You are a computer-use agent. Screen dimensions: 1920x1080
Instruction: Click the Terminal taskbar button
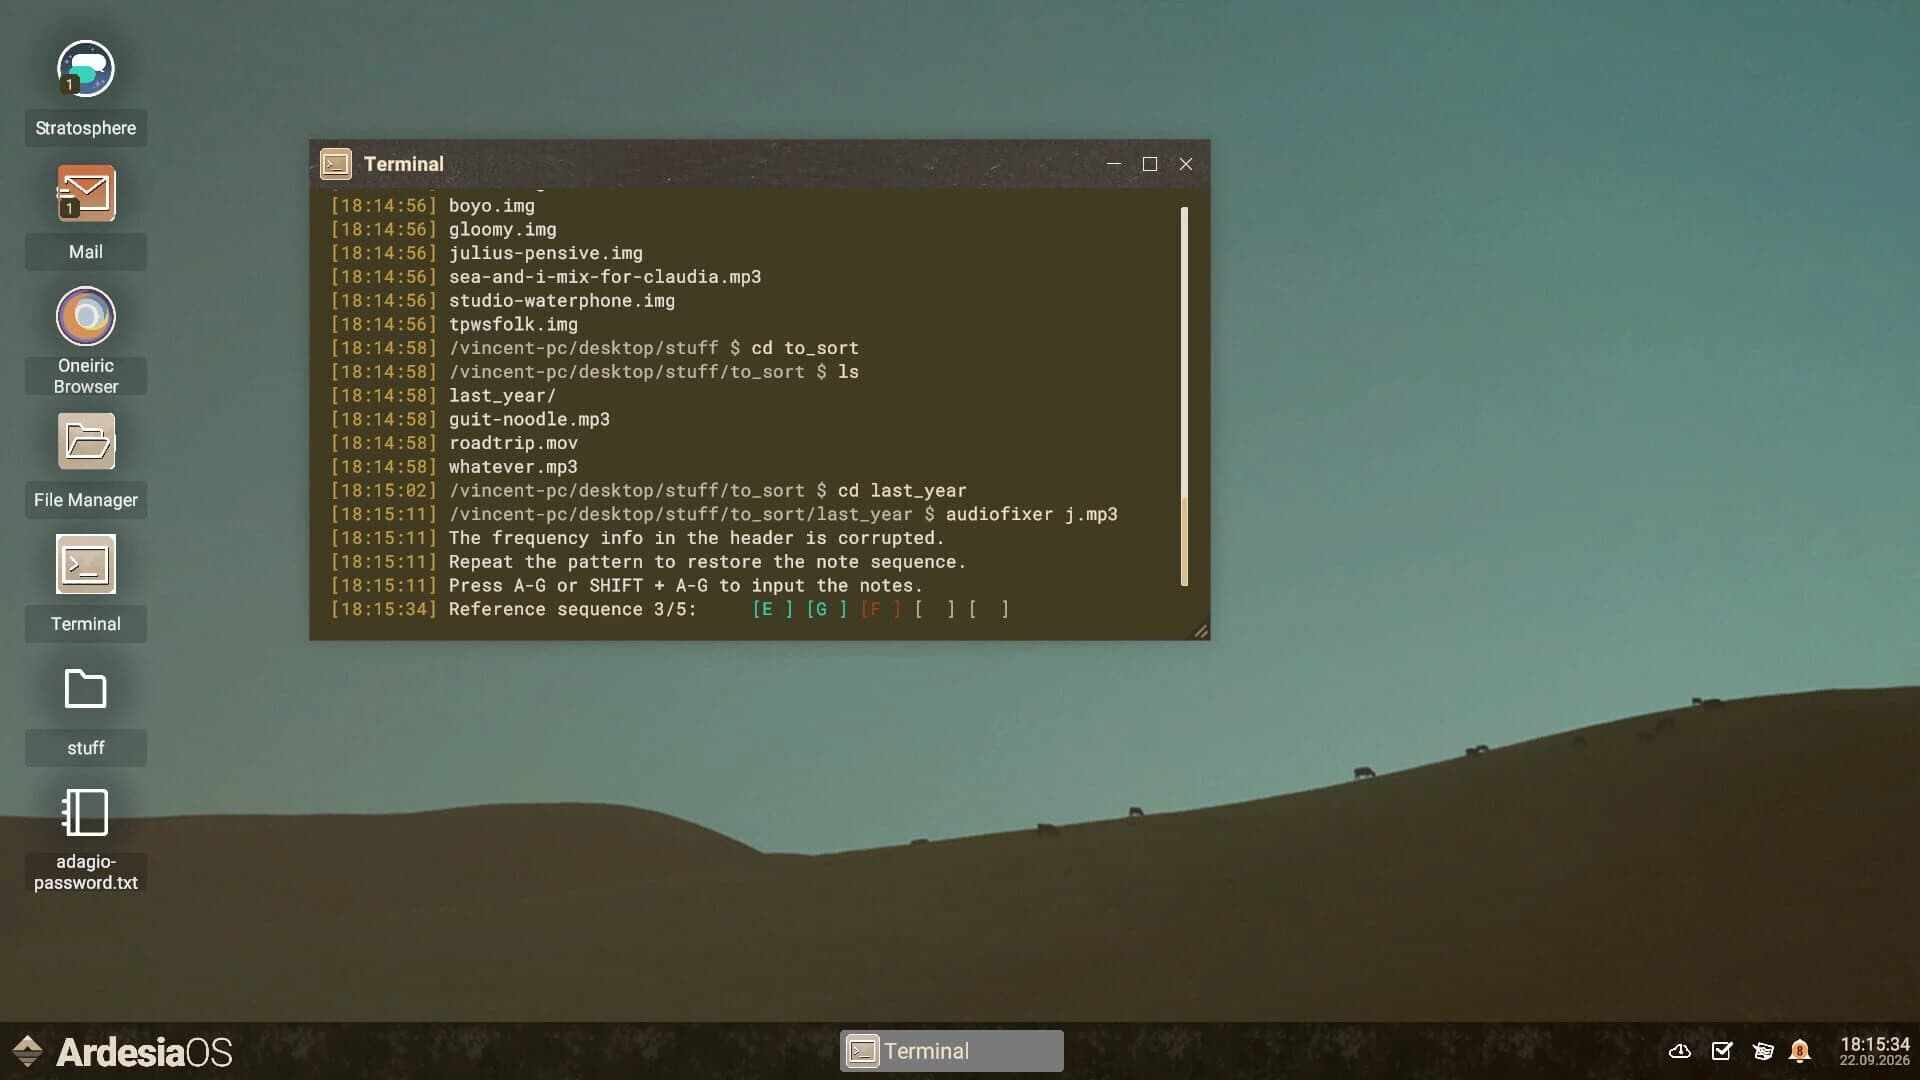[950, 1051]
